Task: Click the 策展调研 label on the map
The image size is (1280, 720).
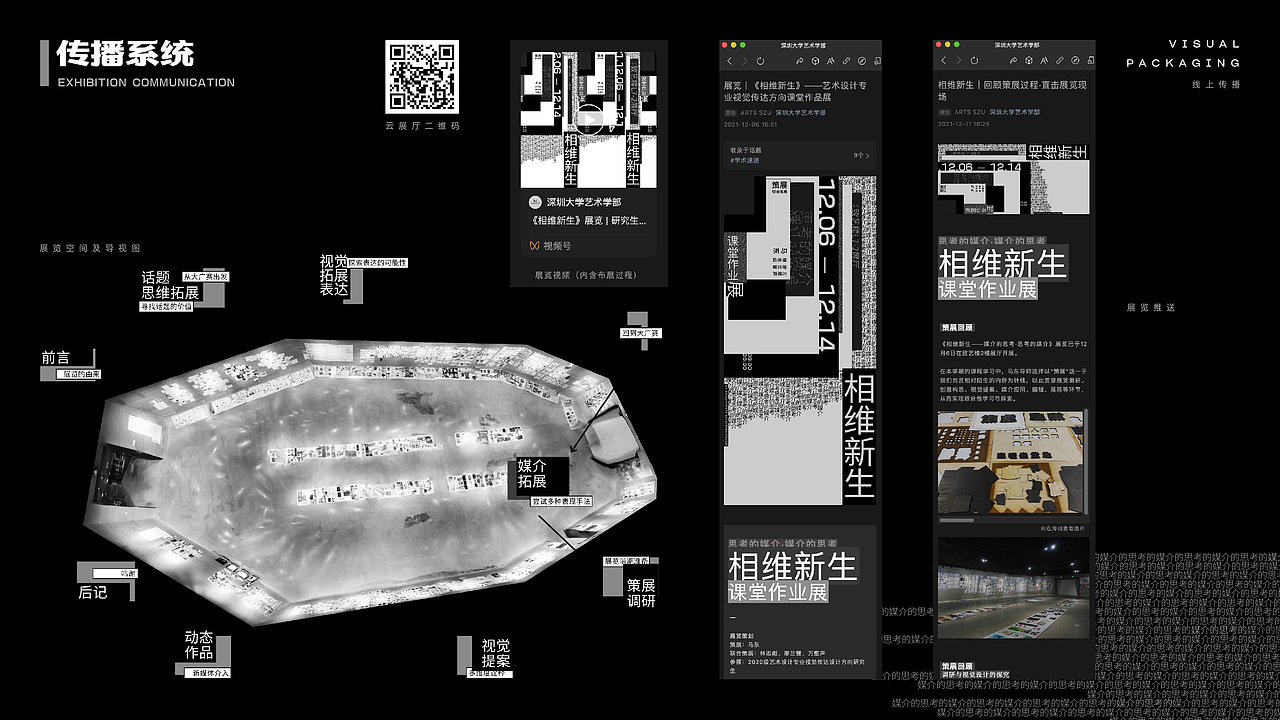Action: click(x=641, y=593)
